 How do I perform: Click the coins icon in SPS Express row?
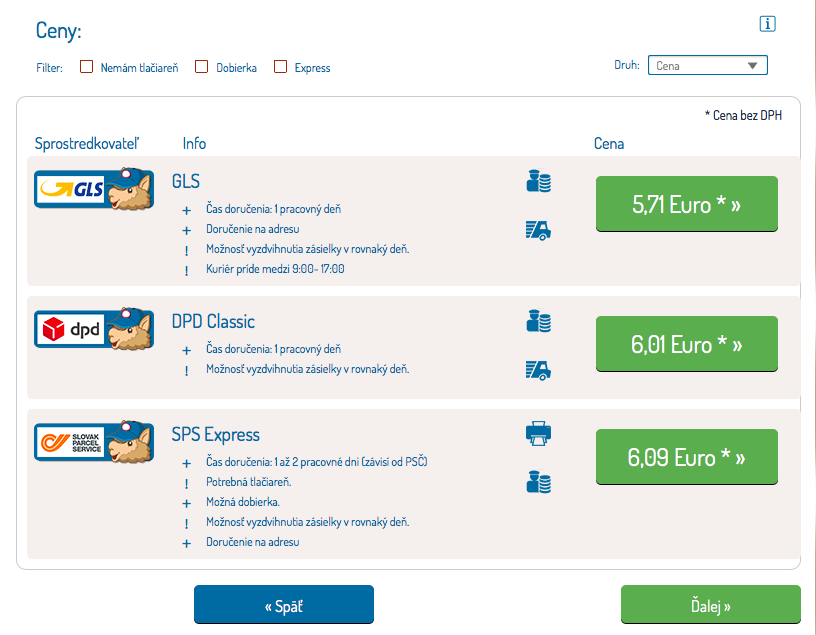point(539,482)
